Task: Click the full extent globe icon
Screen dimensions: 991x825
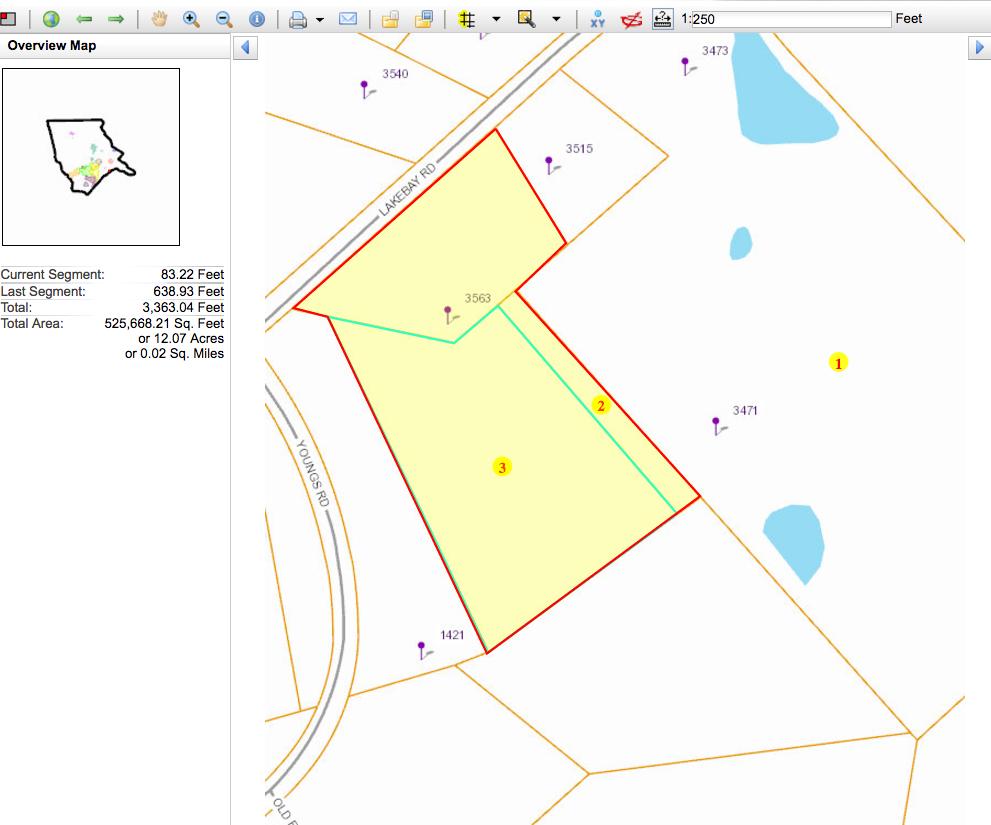Action: 51,19
